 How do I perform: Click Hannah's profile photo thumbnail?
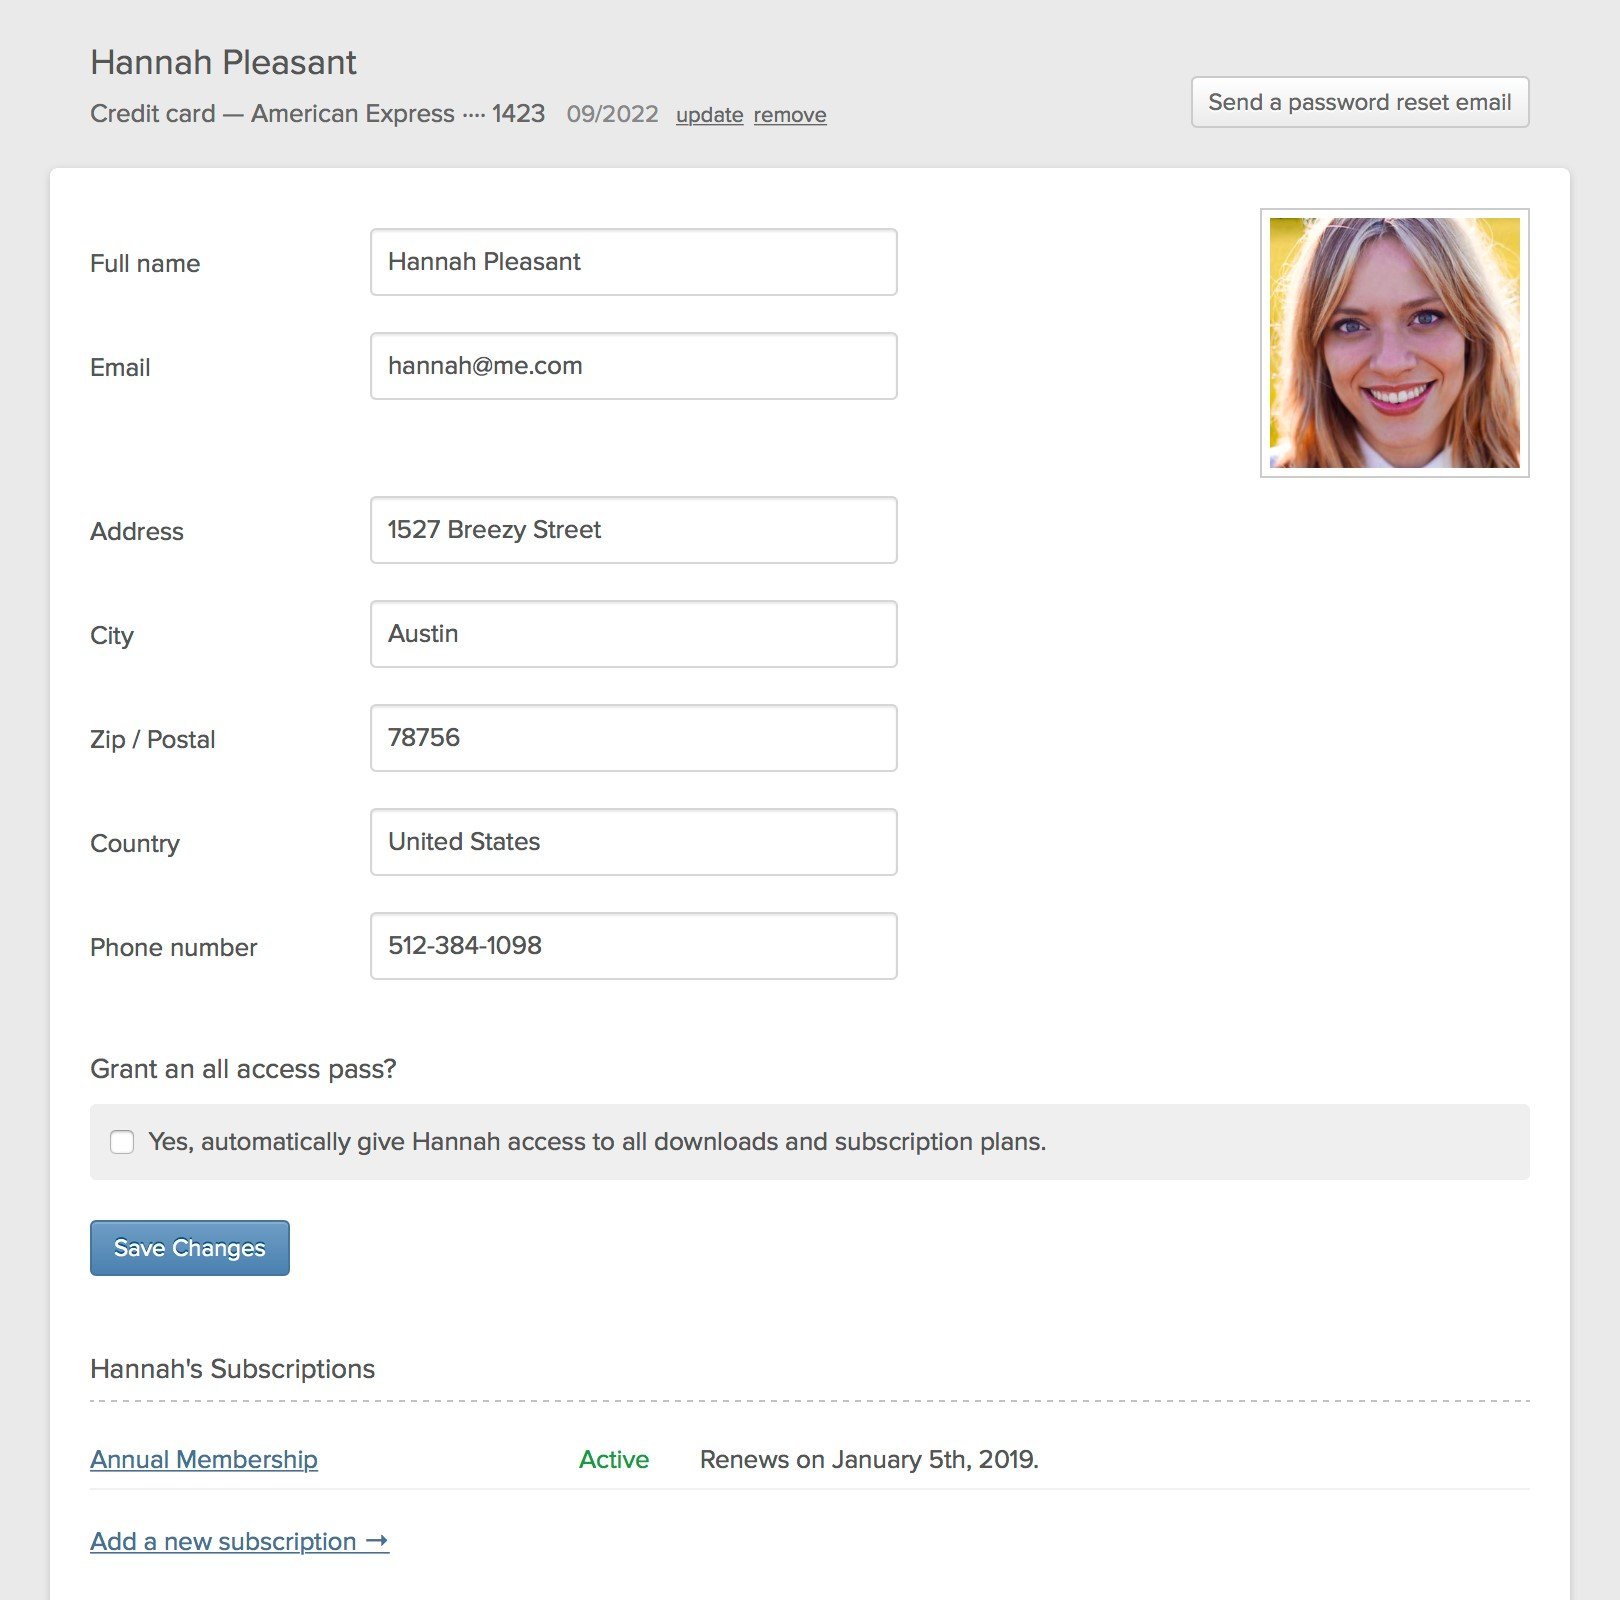point(1395,343)
